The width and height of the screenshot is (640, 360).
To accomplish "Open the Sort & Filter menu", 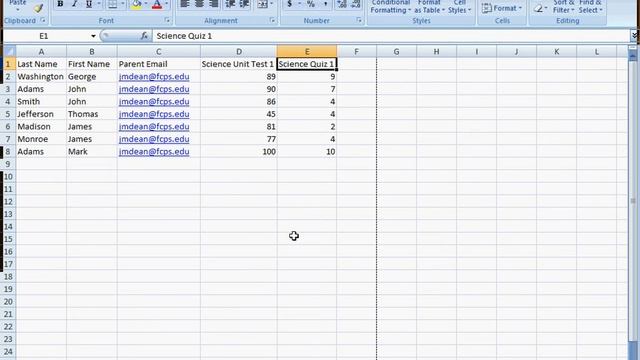I will click(564, 7).
